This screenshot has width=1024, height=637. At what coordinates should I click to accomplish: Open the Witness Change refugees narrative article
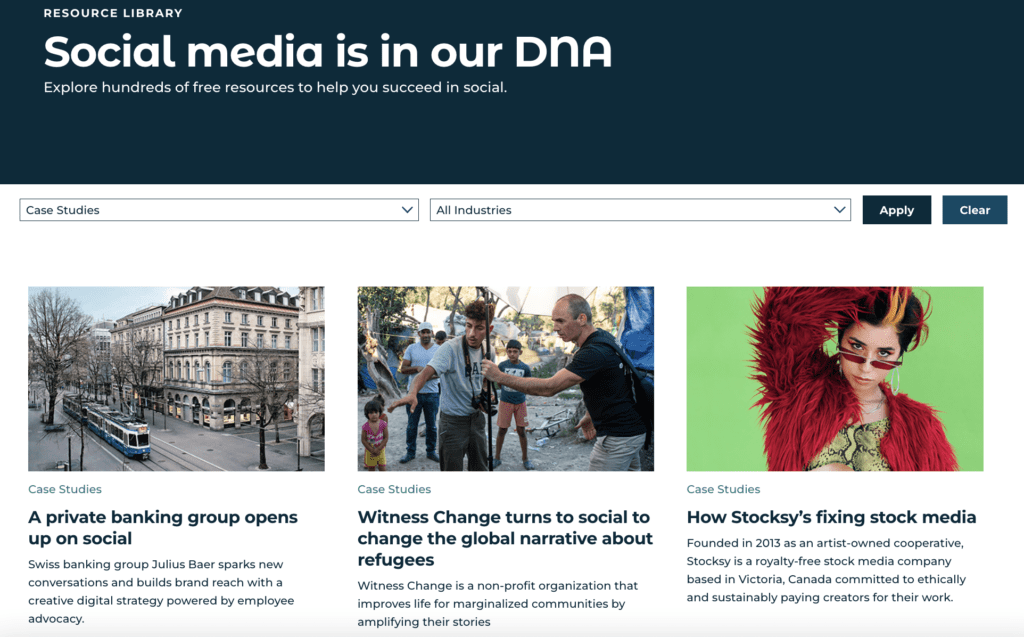point(505,538)
